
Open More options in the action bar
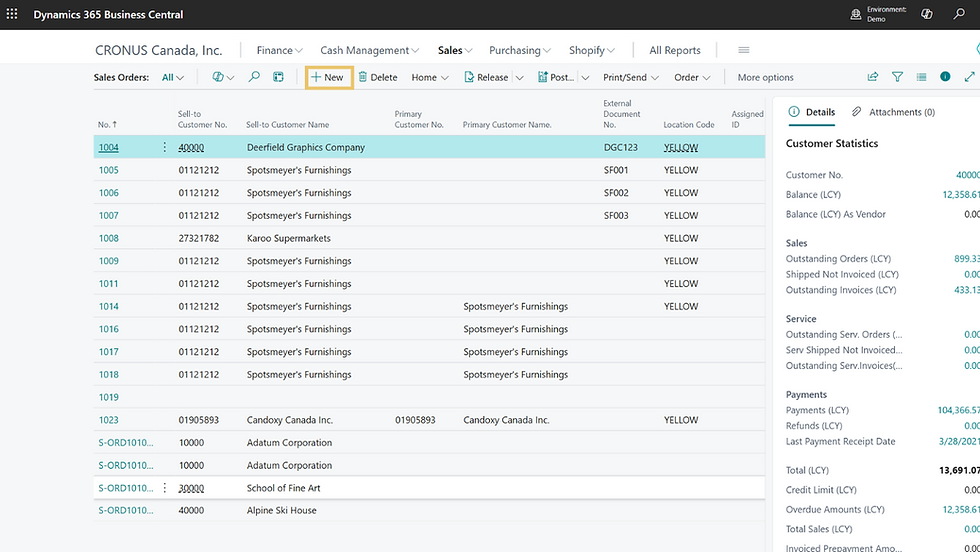point(765,78)
